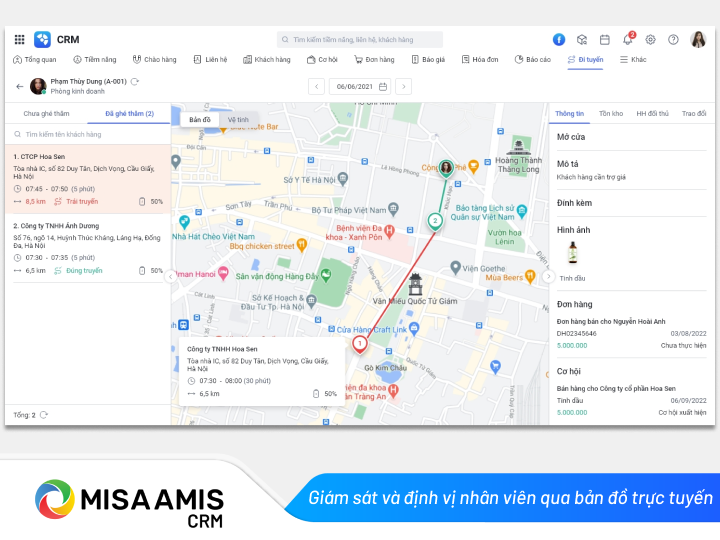Collapse the right information panel
The image size is (720, 540).
tap(548, 276)
